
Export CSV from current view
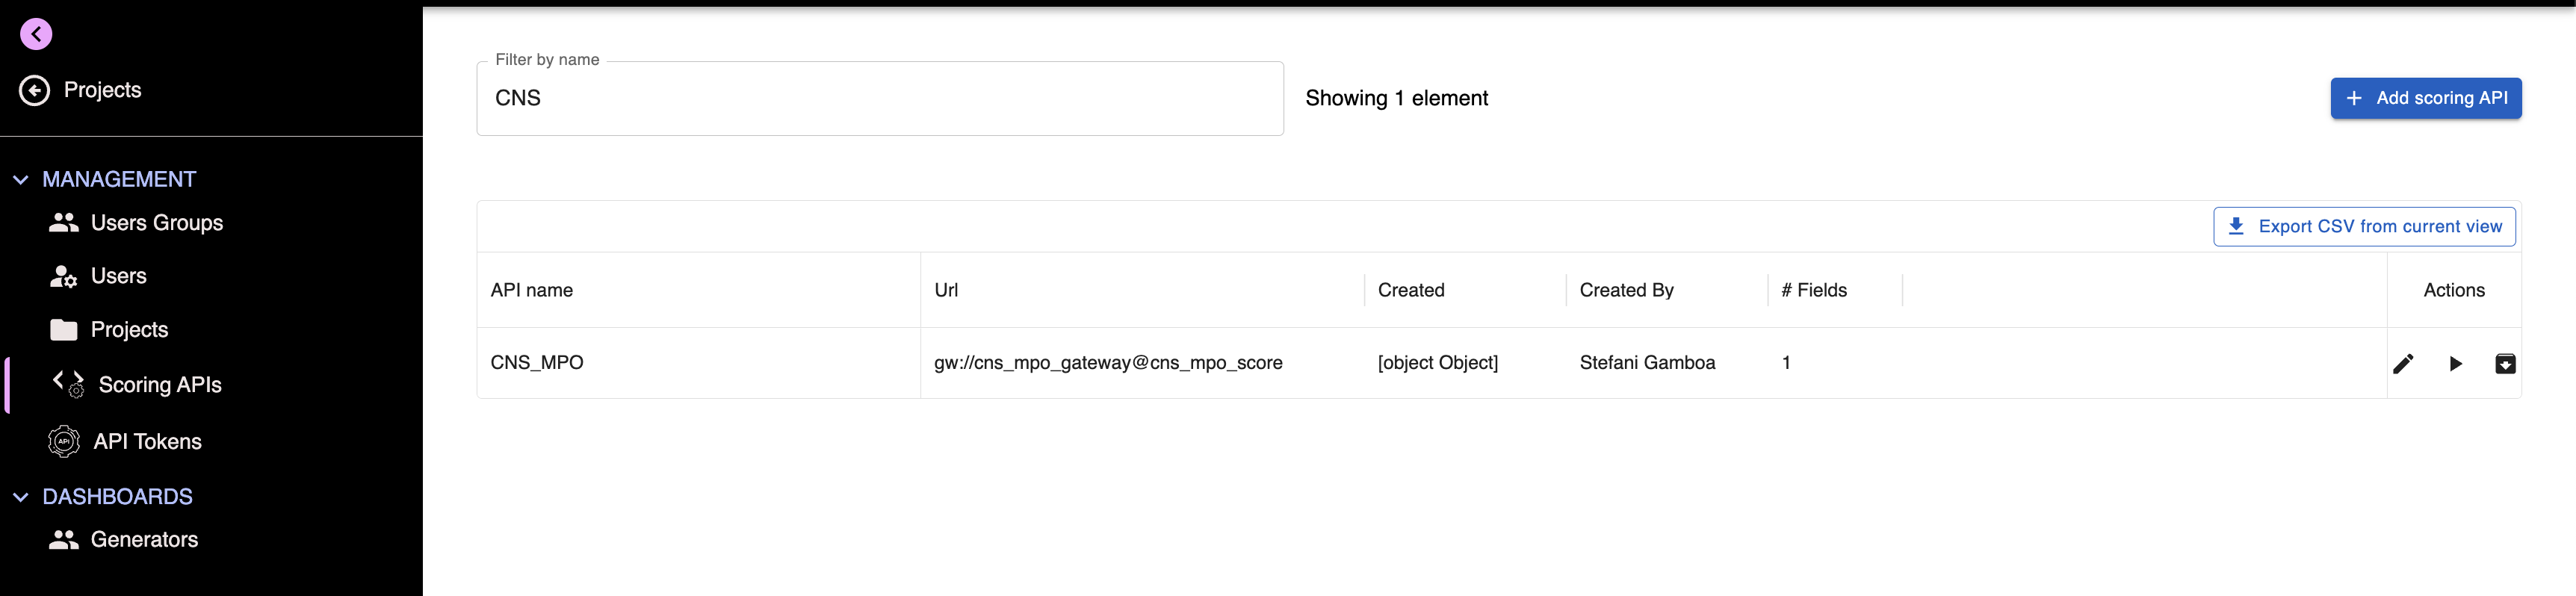[2364, 226]
